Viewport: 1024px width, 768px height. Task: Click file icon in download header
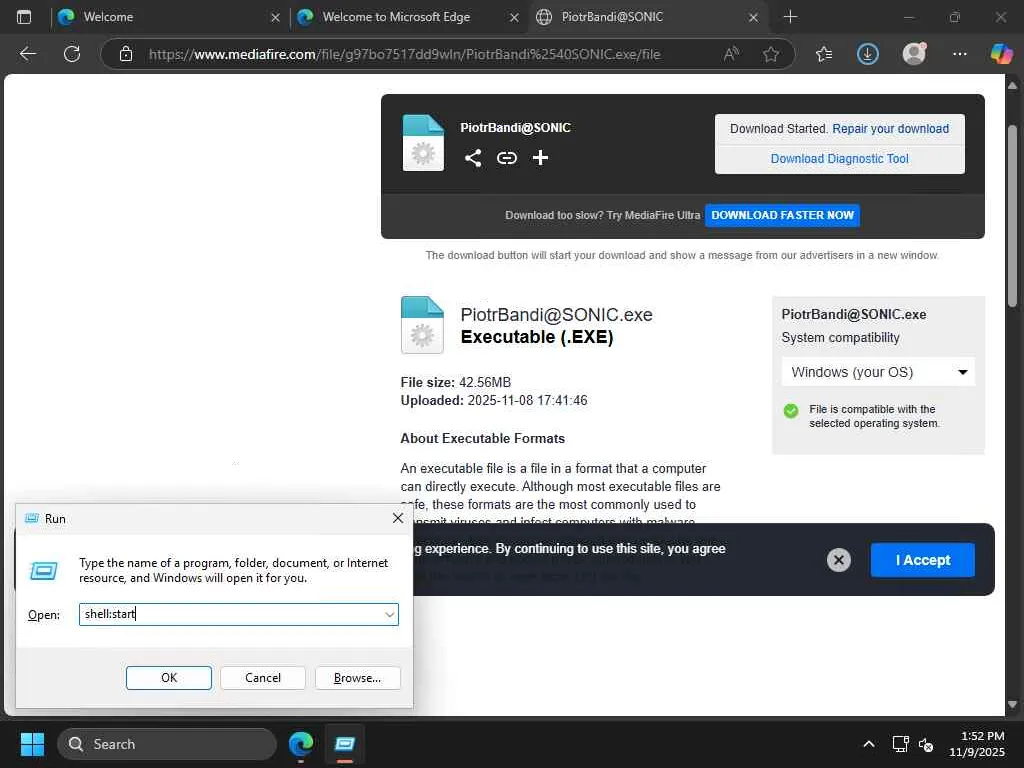pyautogui.click(x=423, y=143)
